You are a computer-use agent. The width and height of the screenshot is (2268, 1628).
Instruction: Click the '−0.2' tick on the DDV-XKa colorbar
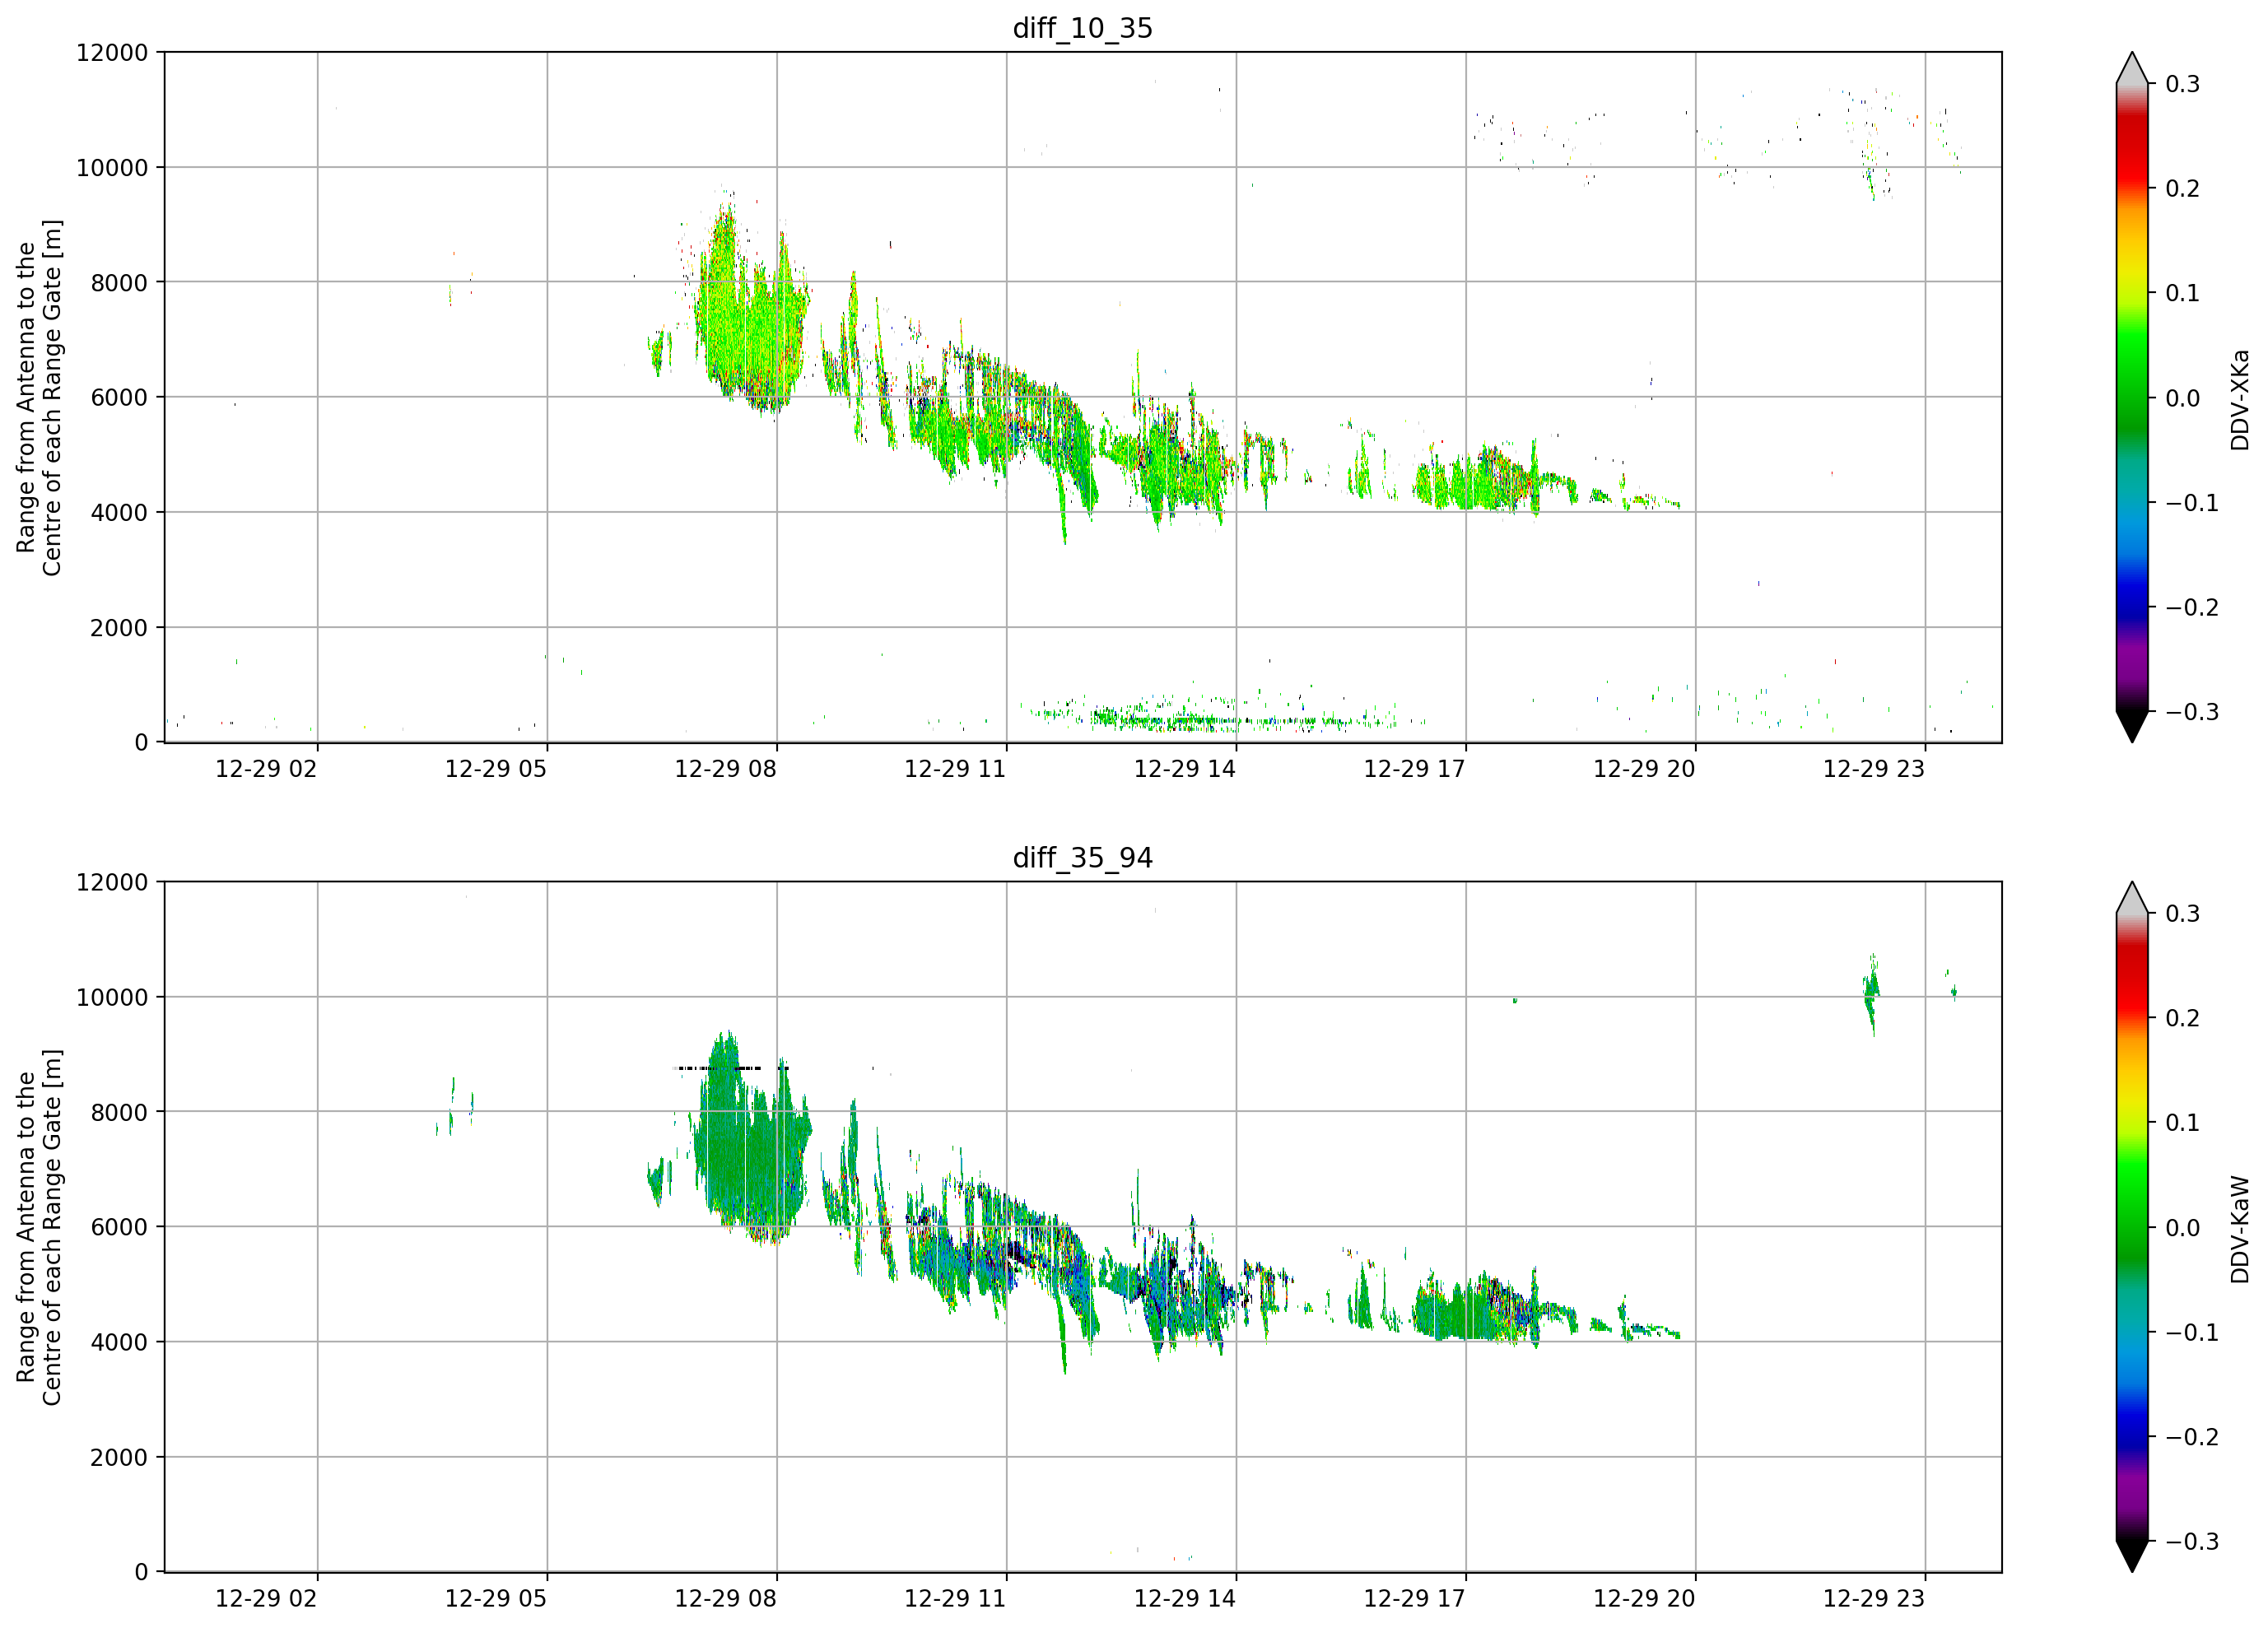(2192, 608)
